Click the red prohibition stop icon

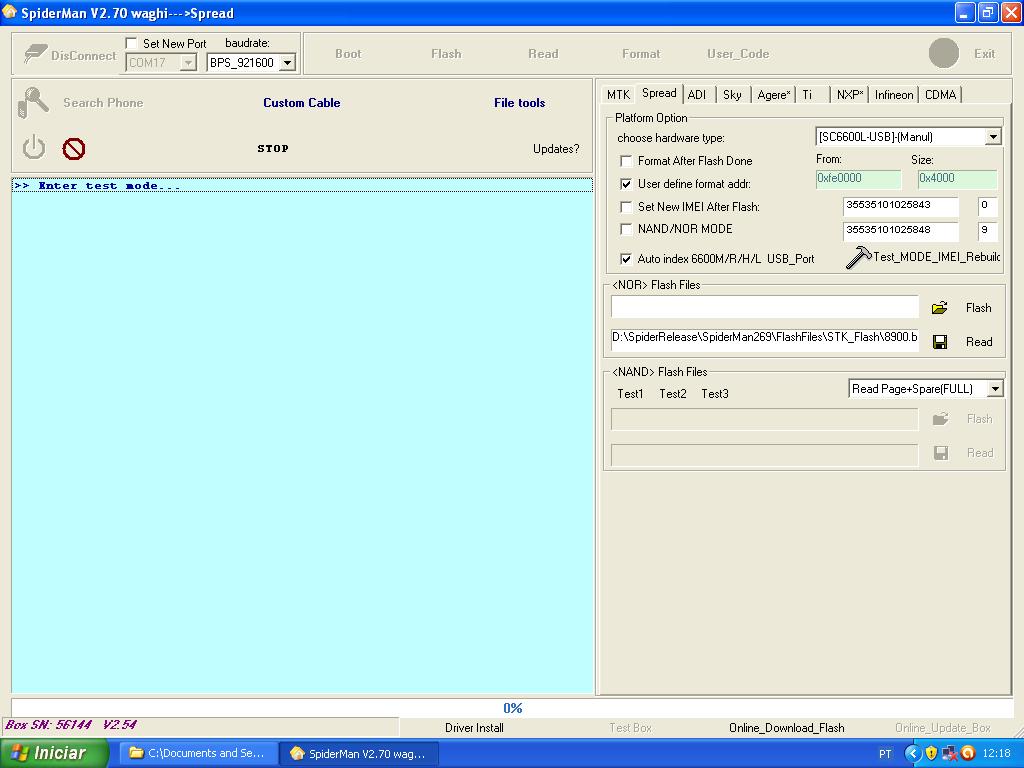(x=74, y=149)
